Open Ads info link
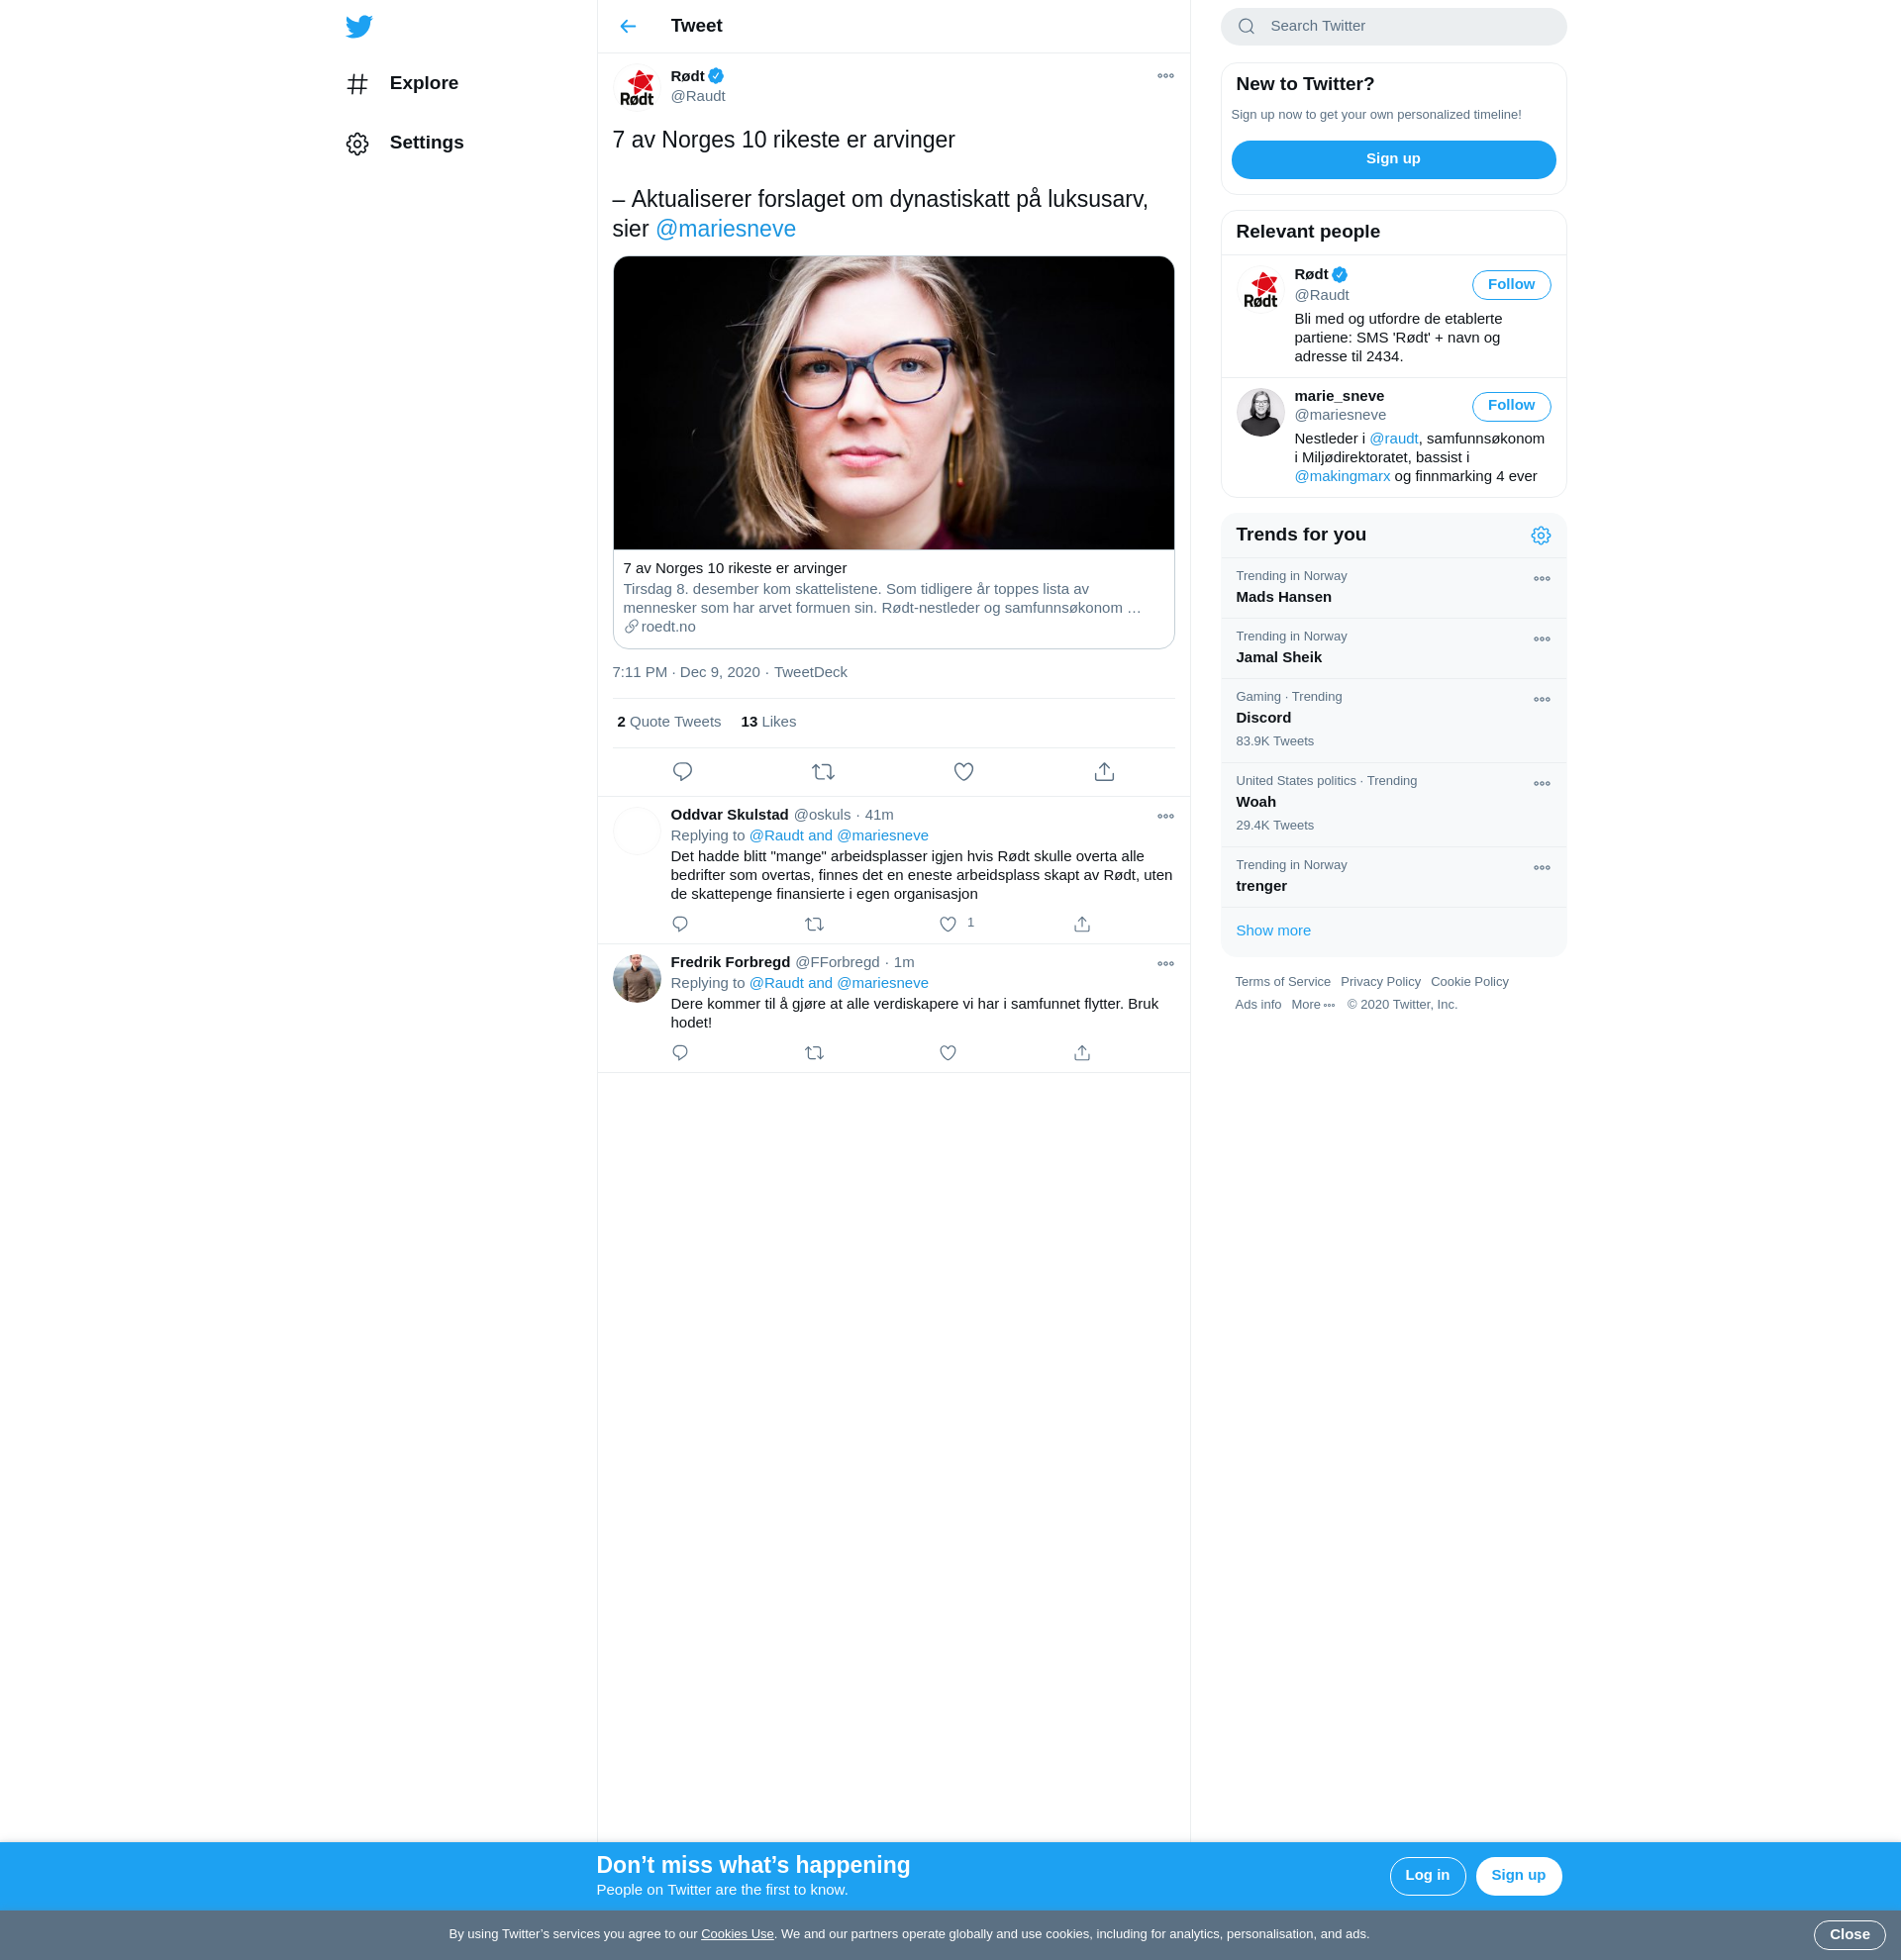The width and height of the screenshot is (1901, 1960). coord(1258,1005)
